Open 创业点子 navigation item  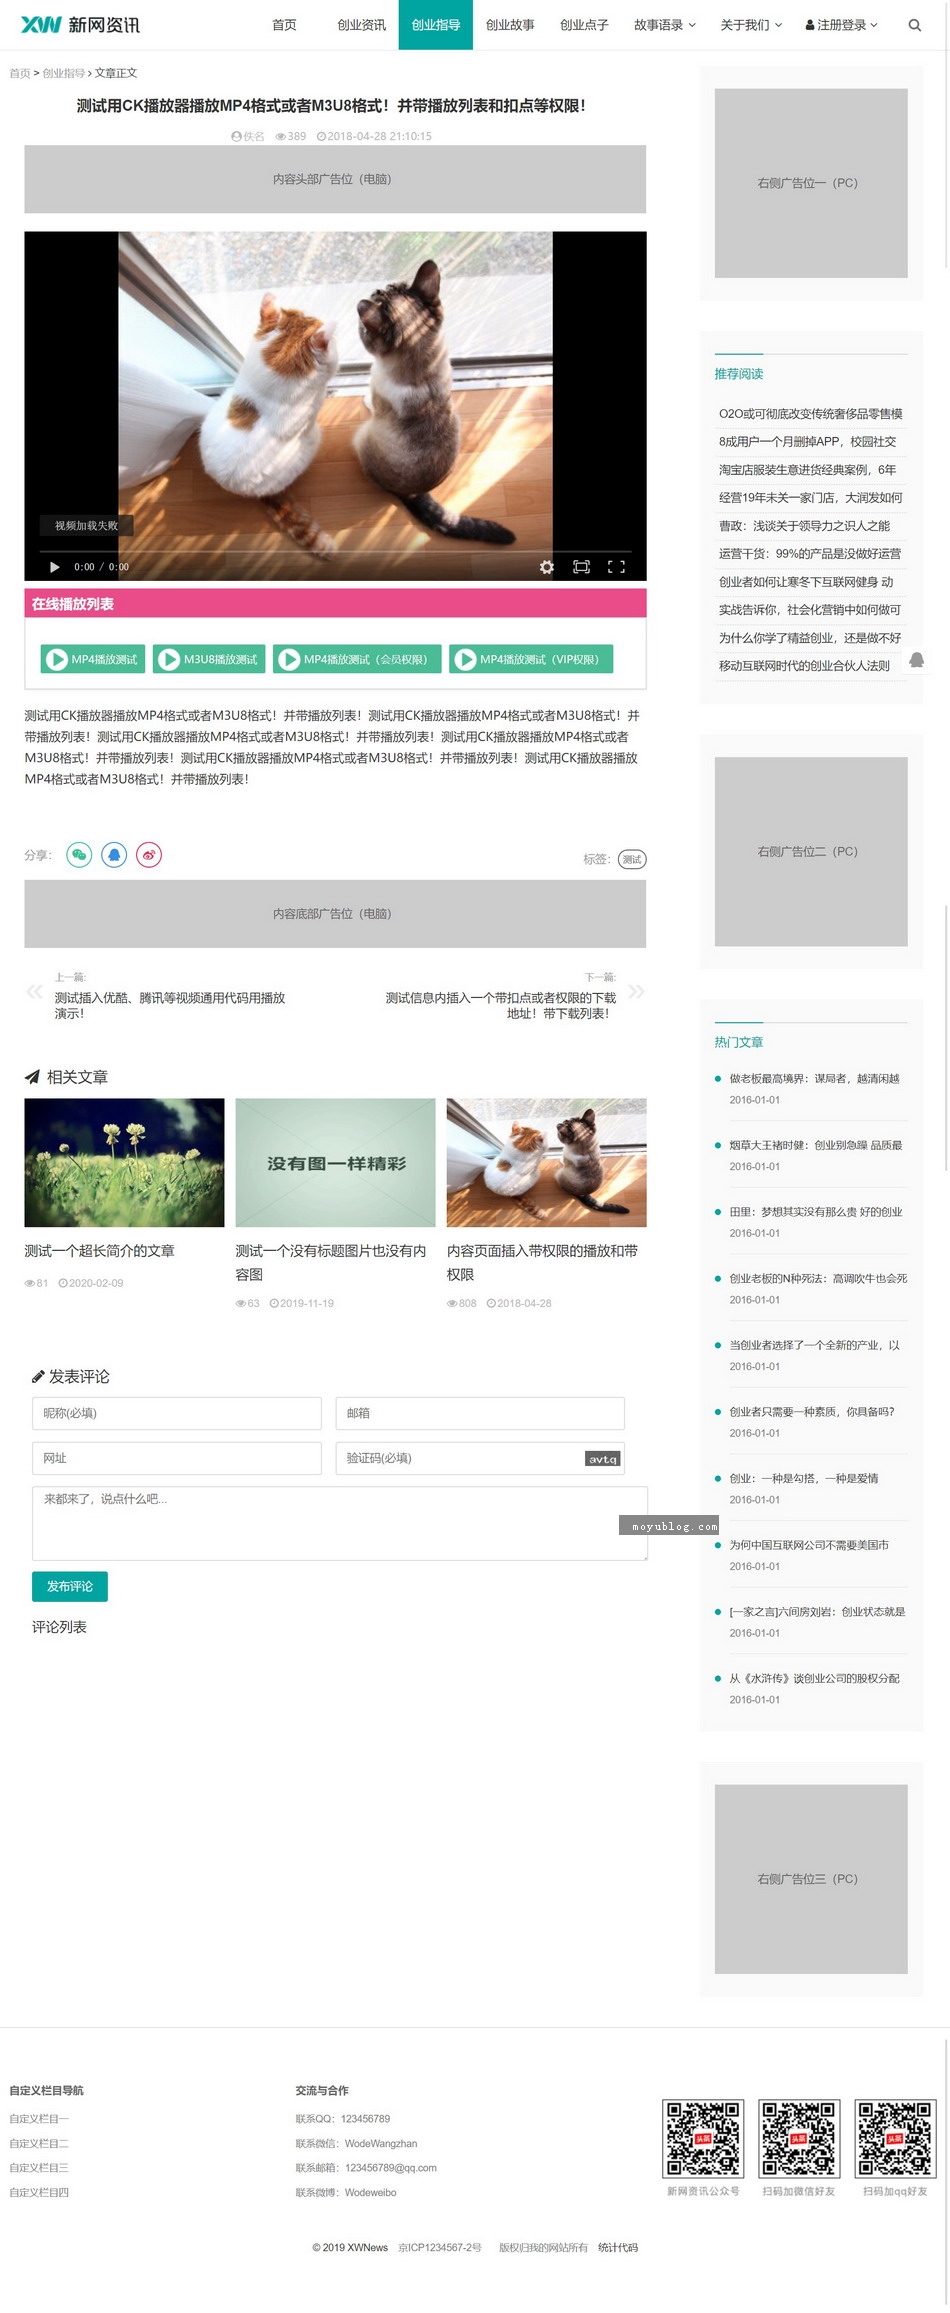click(584, 25)
